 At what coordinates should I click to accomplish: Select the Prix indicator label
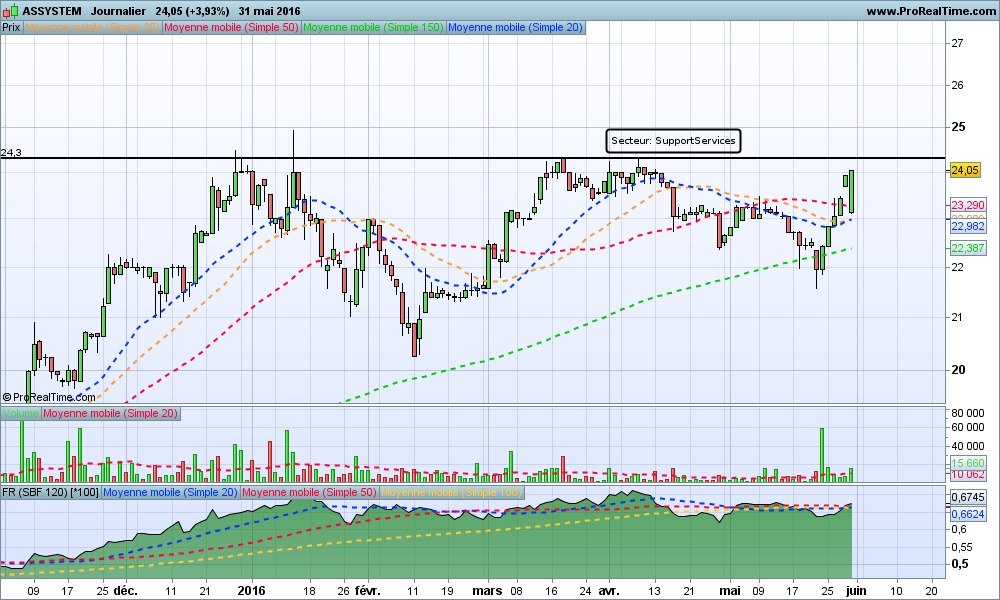11,27
